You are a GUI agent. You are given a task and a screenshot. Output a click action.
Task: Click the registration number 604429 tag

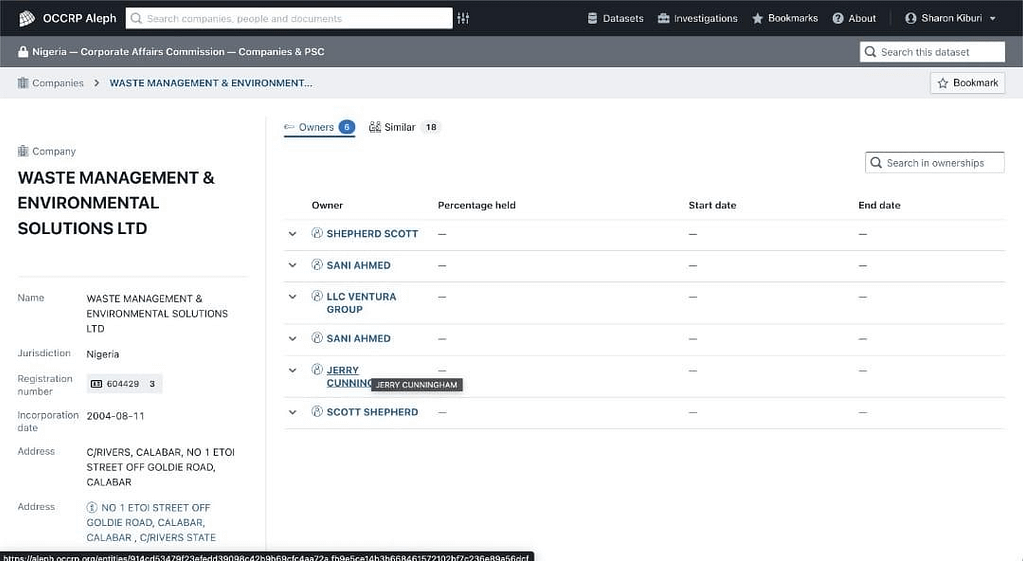(124, 384)
